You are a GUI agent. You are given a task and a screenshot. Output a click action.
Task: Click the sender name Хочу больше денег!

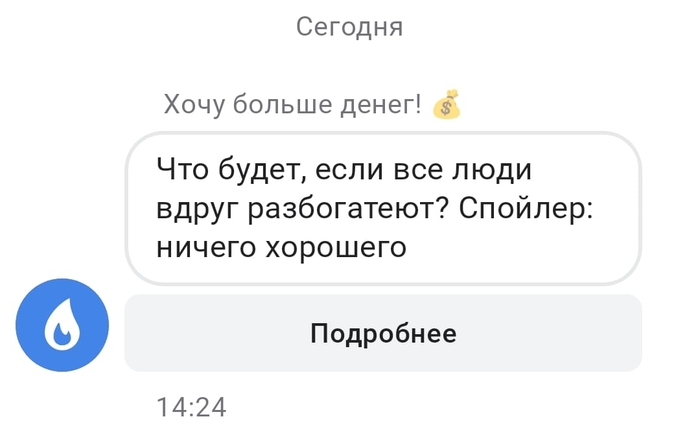pos(292,104)
